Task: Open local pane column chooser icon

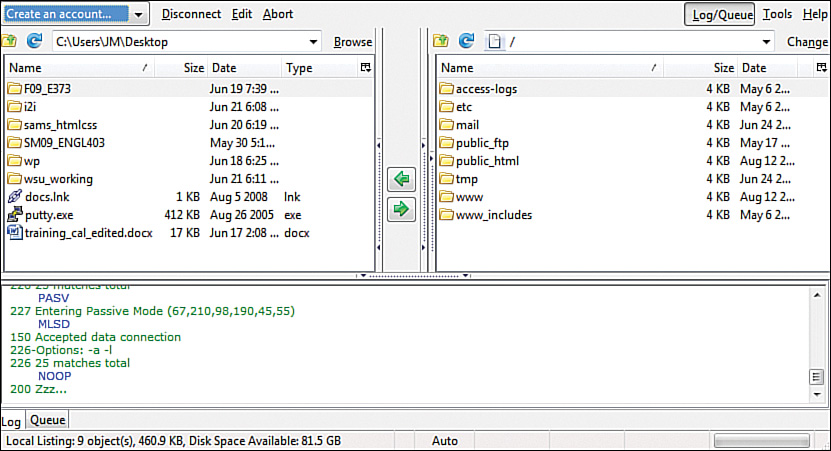Action: click(x=366, y=67)
